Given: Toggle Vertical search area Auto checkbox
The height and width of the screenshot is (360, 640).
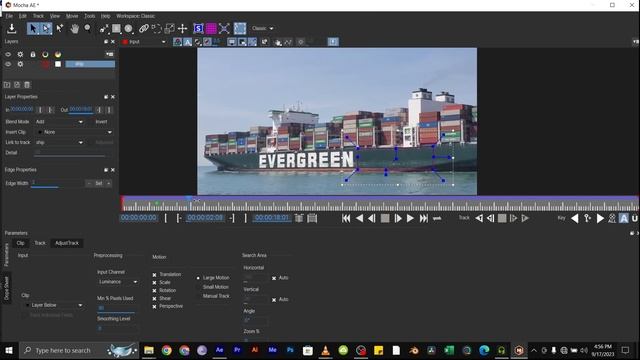Looking at the screenshot, I should [x=274, y=300].
